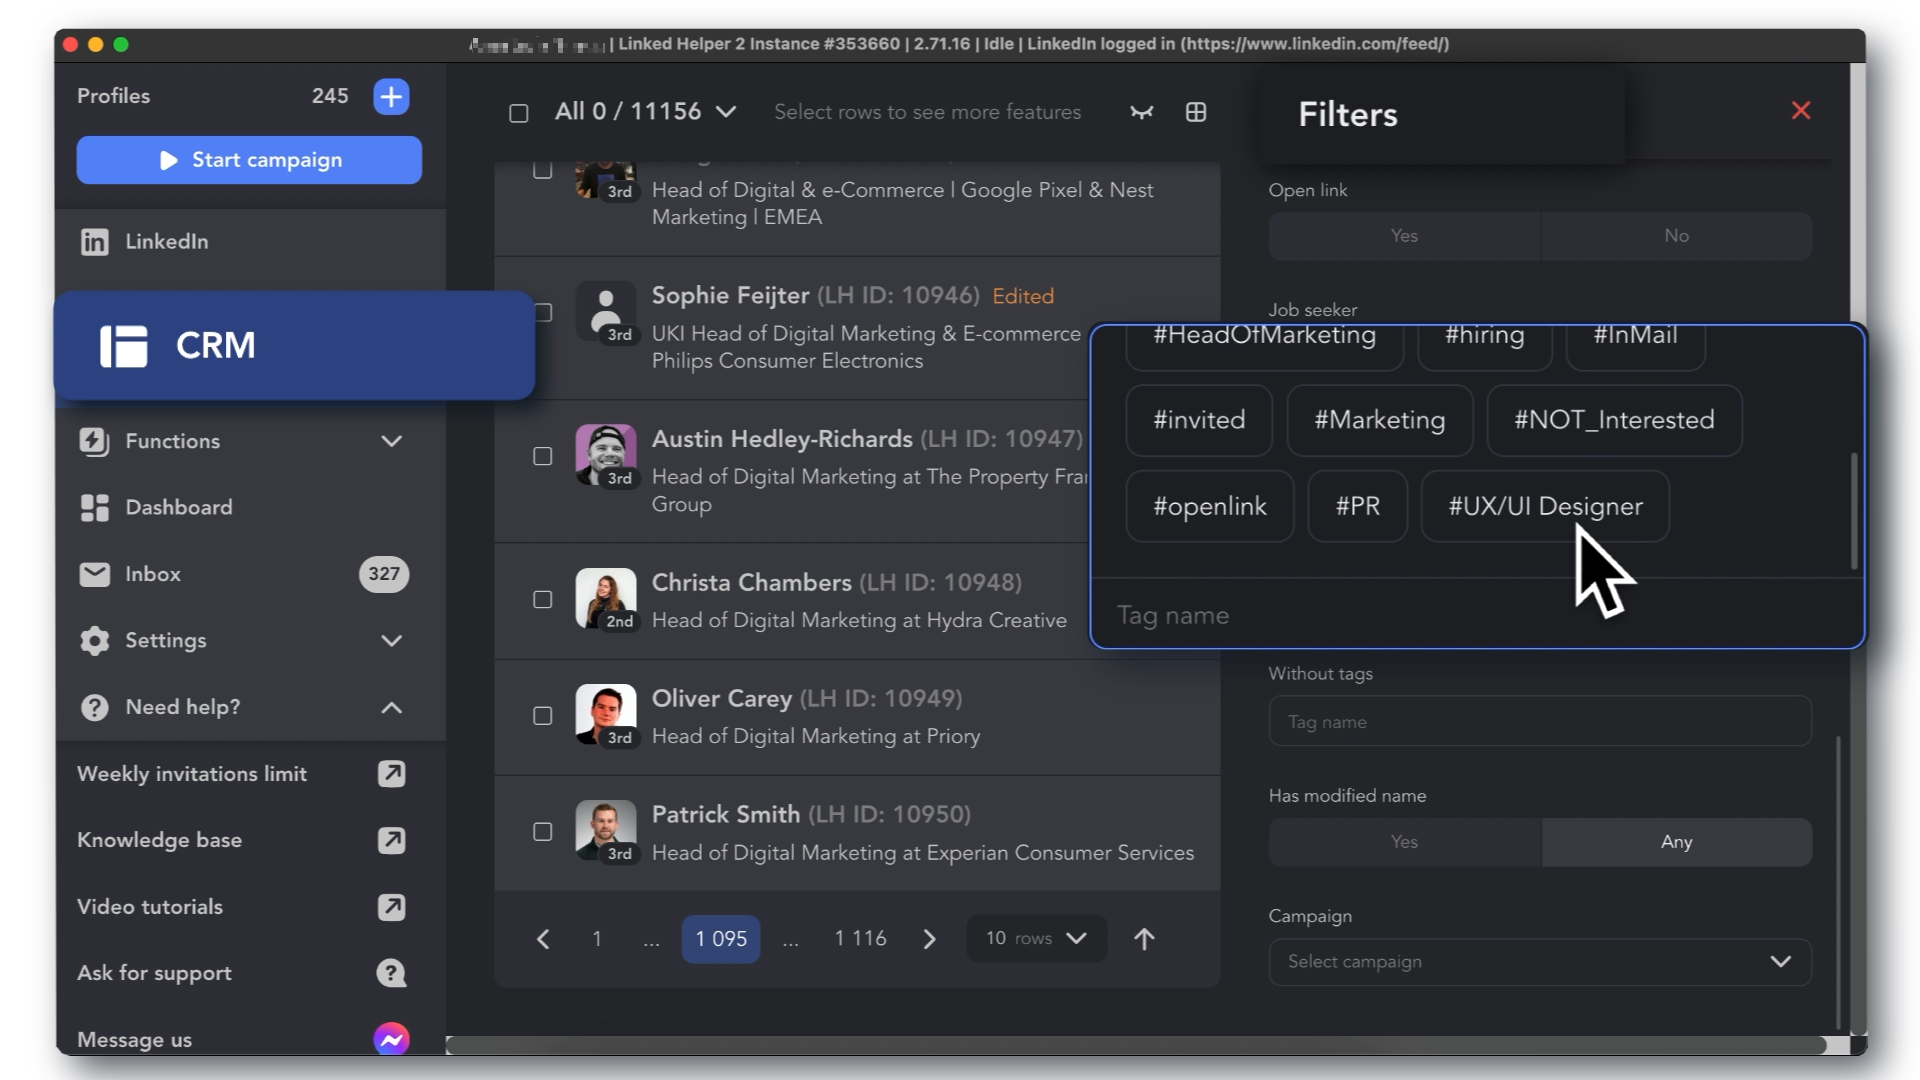Toggle the select-all rows checkbox

(518, 113)
